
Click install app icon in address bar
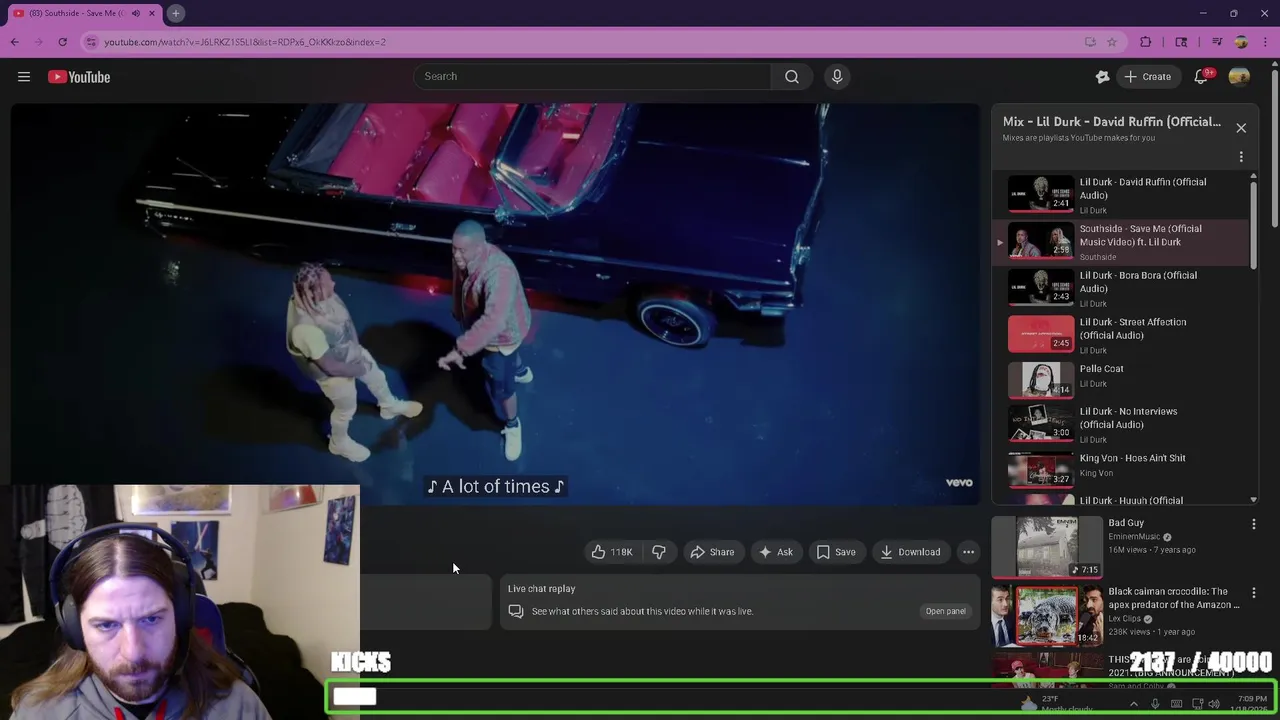1090,42
